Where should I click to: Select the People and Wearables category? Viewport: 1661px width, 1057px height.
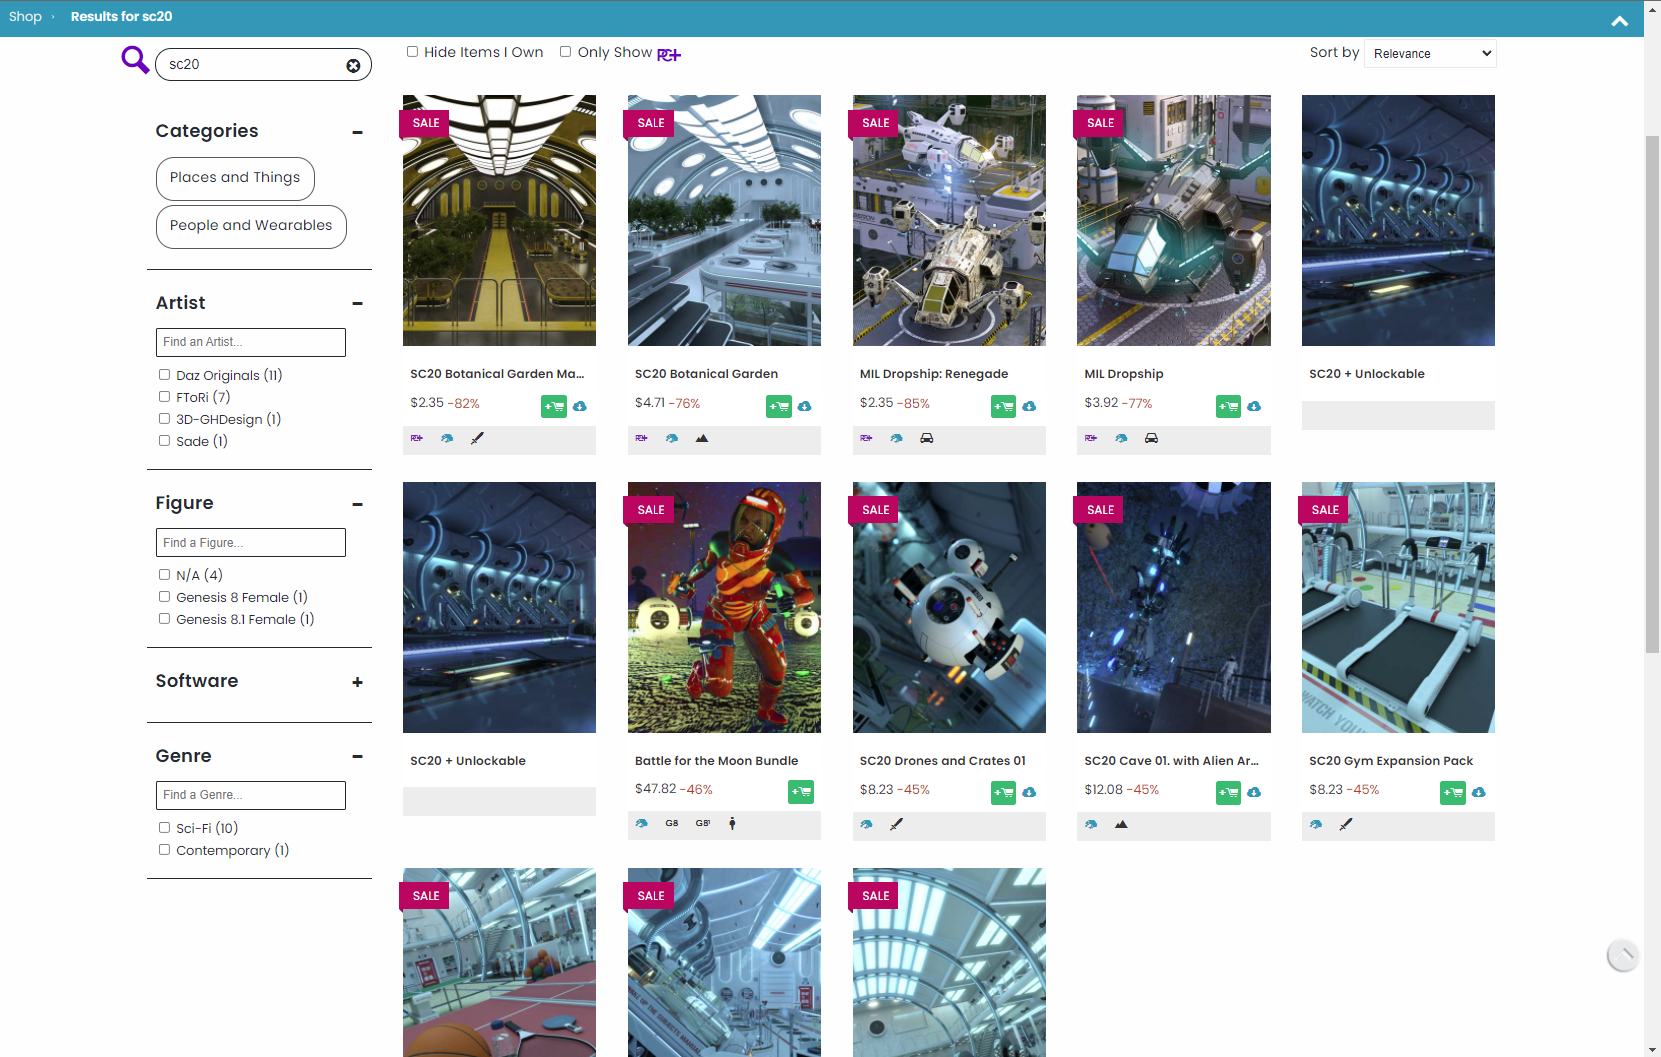click(x=251, y=226)
